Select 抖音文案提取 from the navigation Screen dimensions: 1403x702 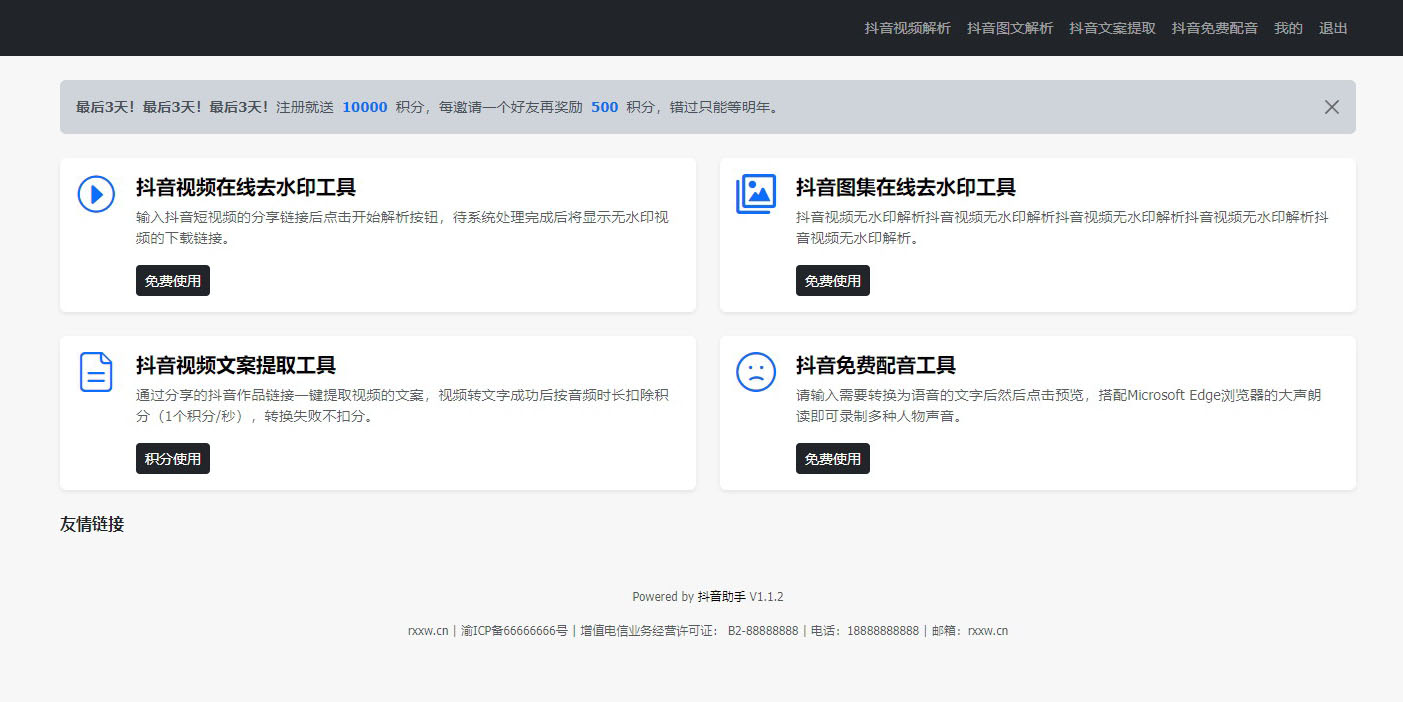pyautogui.click(x=1111, y=28)
